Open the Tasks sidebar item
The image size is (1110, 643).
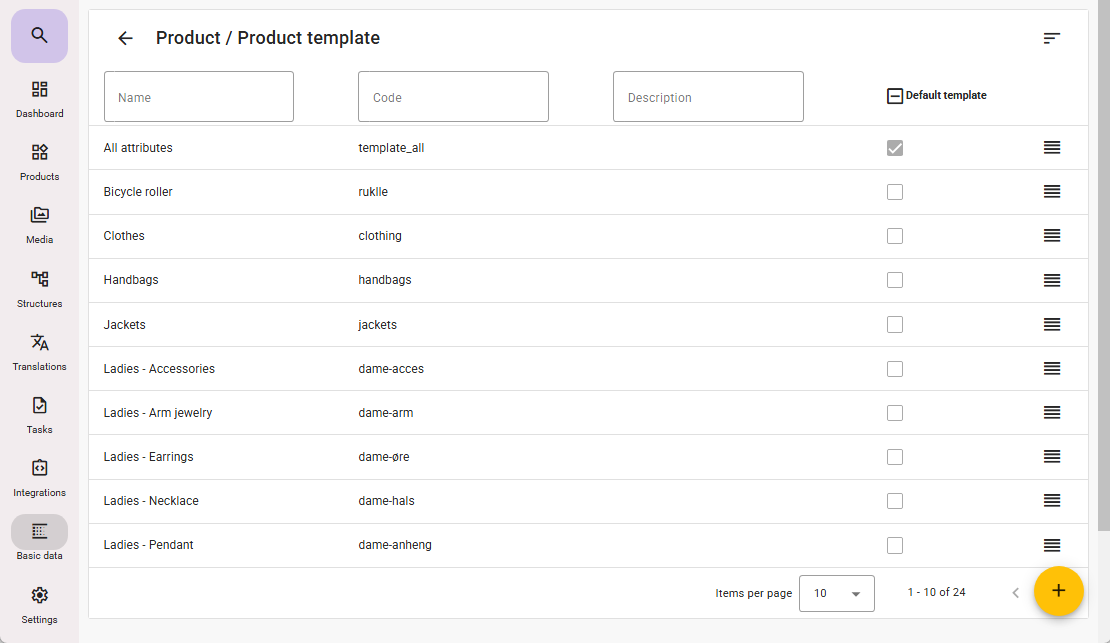click(39, 413)
